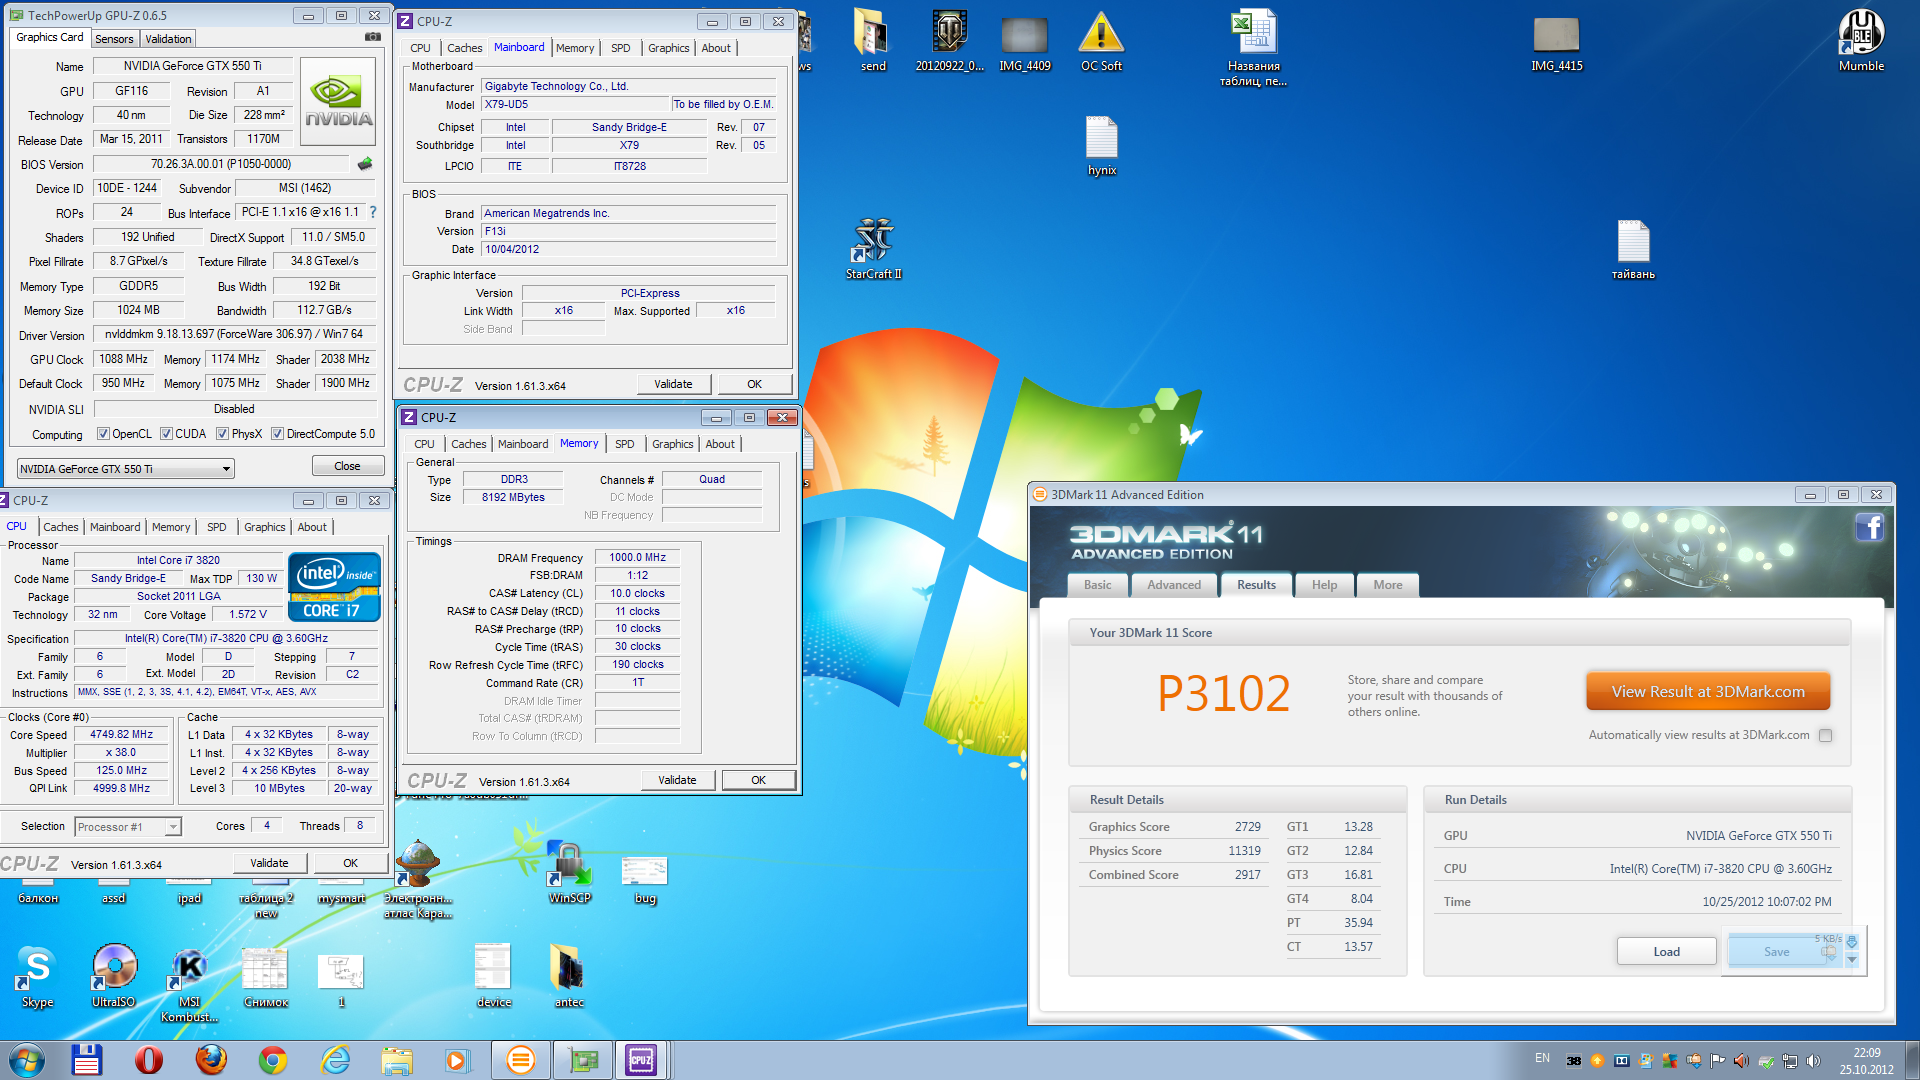Open the Processor #1 selection dropdown
The height and width of the screenshot is (1080, 1920).
point(128,827)
